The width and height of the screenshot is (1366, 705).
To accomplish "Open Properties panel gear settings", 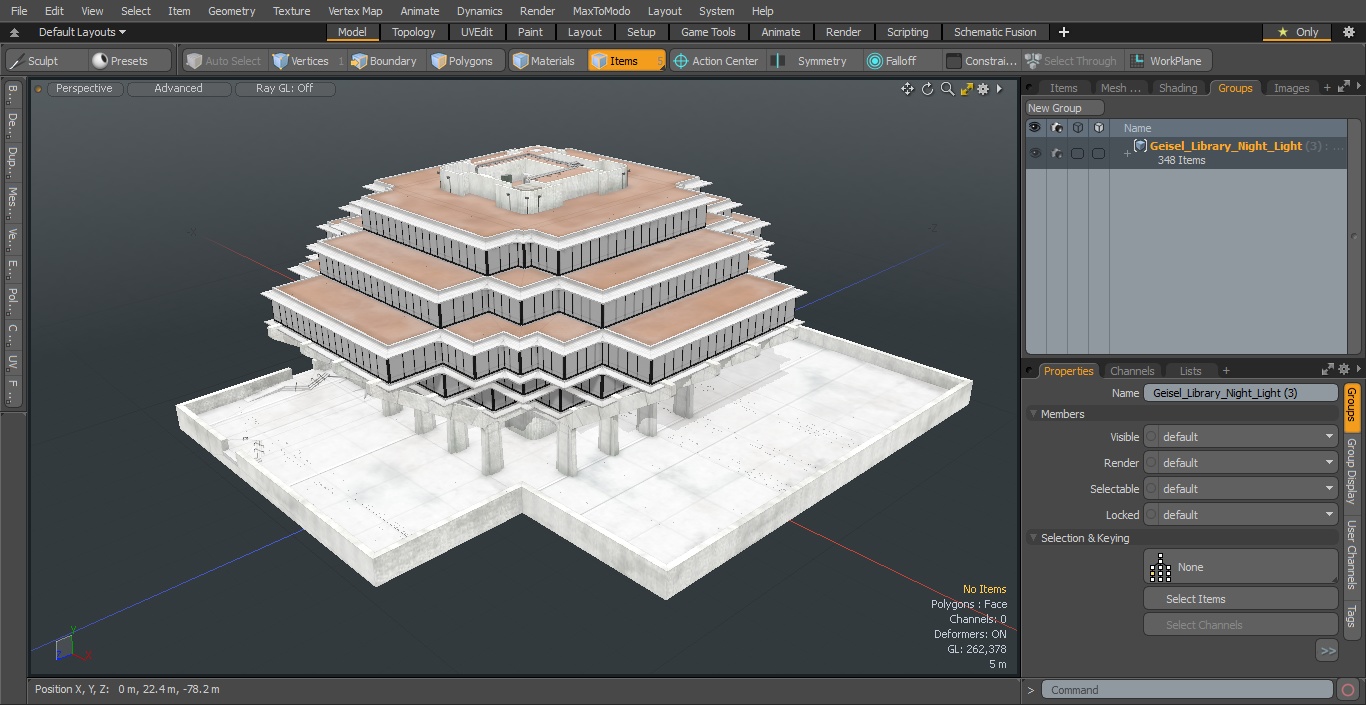I will [1344, 370].
